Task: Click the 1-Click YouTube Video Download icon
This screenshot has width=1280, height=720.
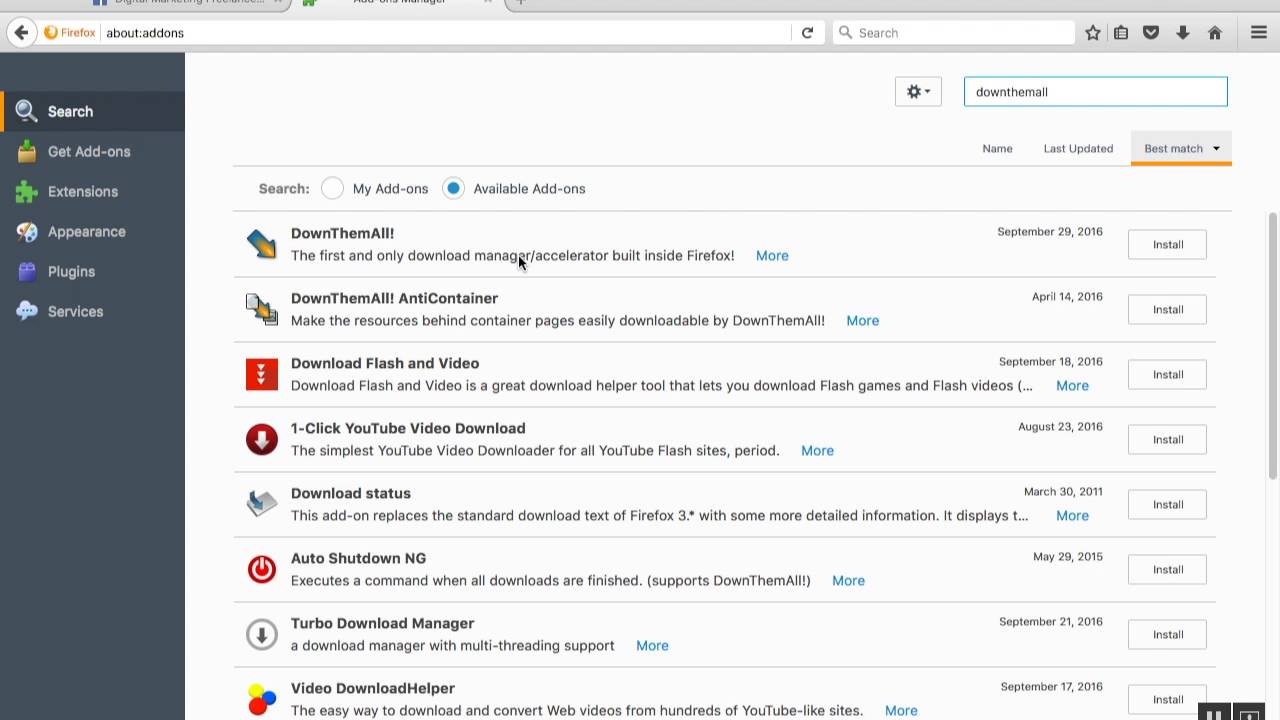Action: pos(261,439)
